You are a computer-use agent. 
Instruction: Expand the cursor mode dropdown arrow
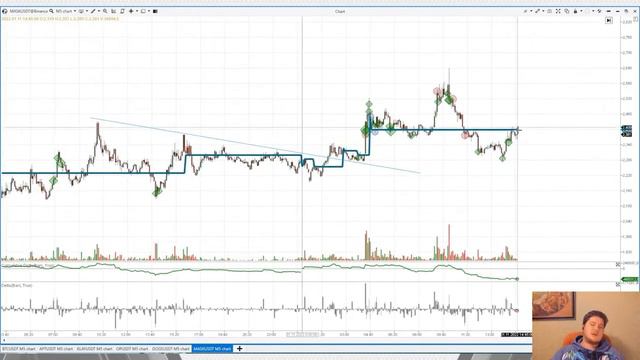pos(137,11)
